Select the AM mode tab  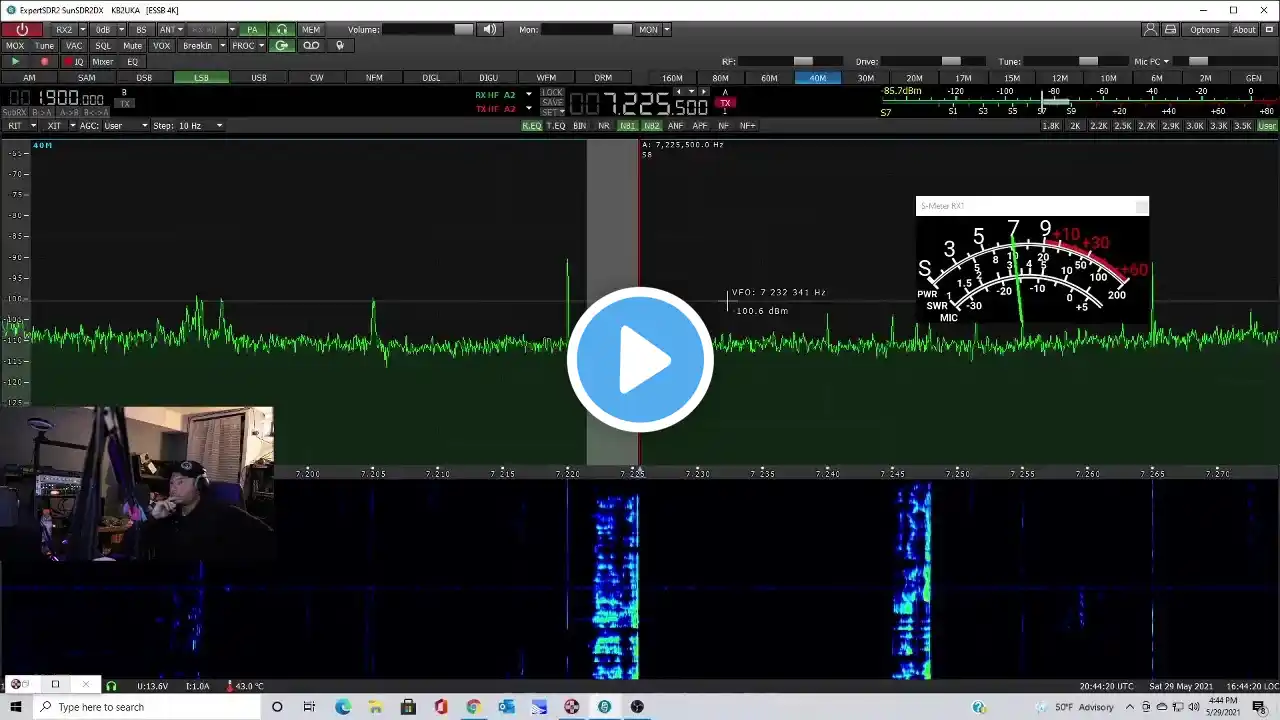[x=29, y=78]
